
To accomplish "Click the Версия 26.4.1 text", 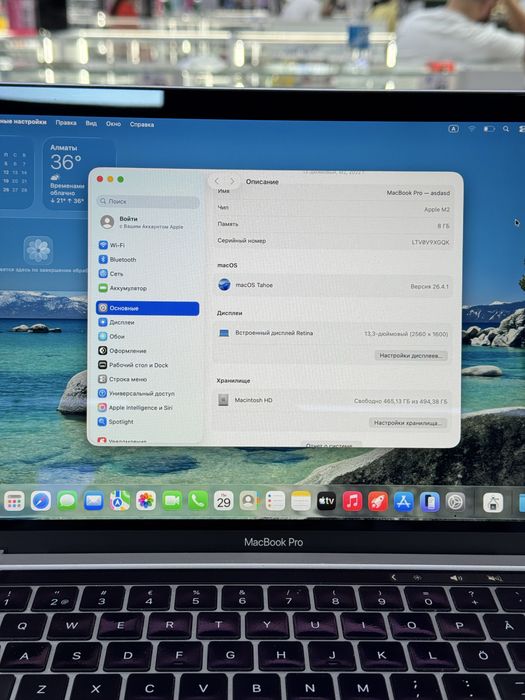I will tap(429, 286).
